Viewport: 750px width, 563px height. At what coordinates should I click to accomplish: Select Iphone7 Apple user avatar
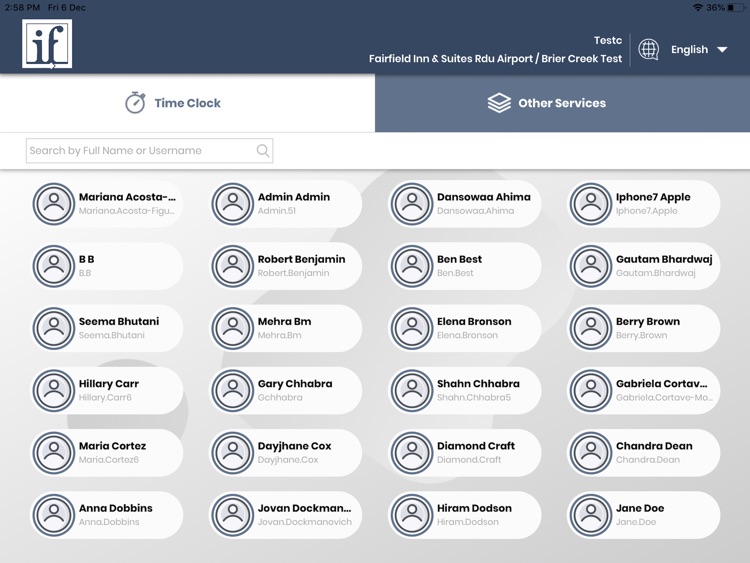591,204
